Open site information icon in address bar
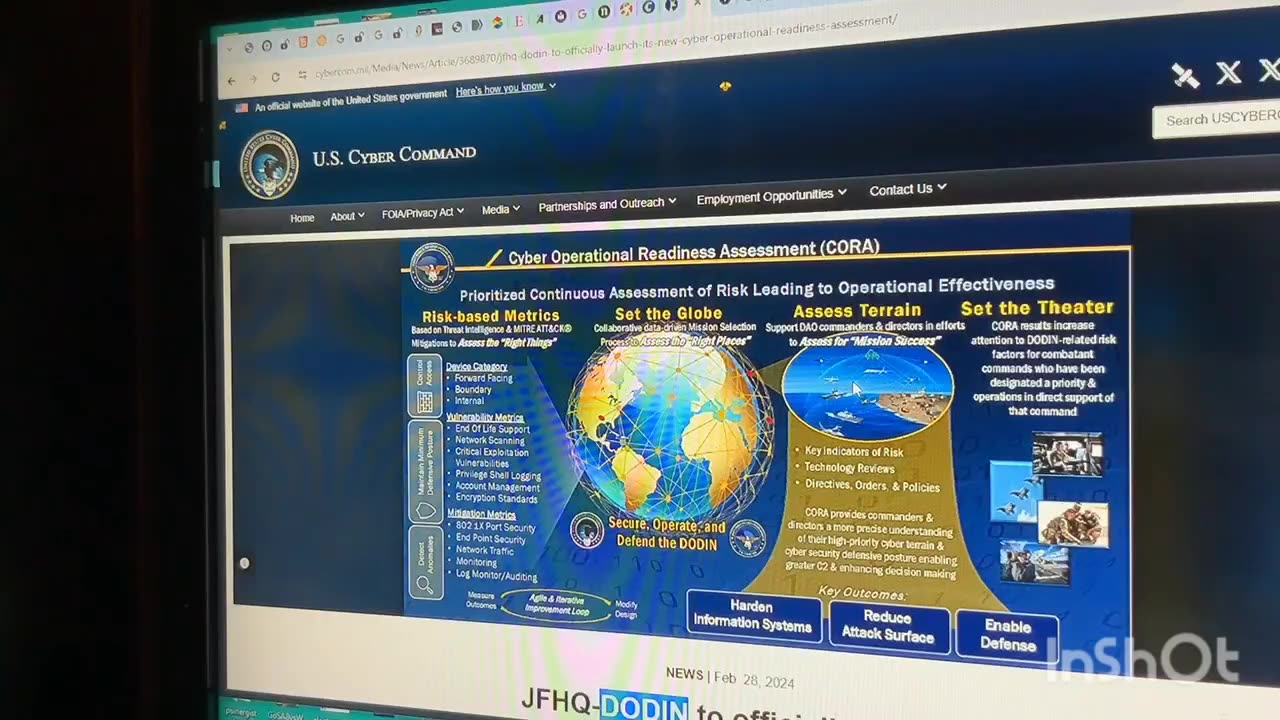The image size is (1280, 720). (x=302, y=75)
